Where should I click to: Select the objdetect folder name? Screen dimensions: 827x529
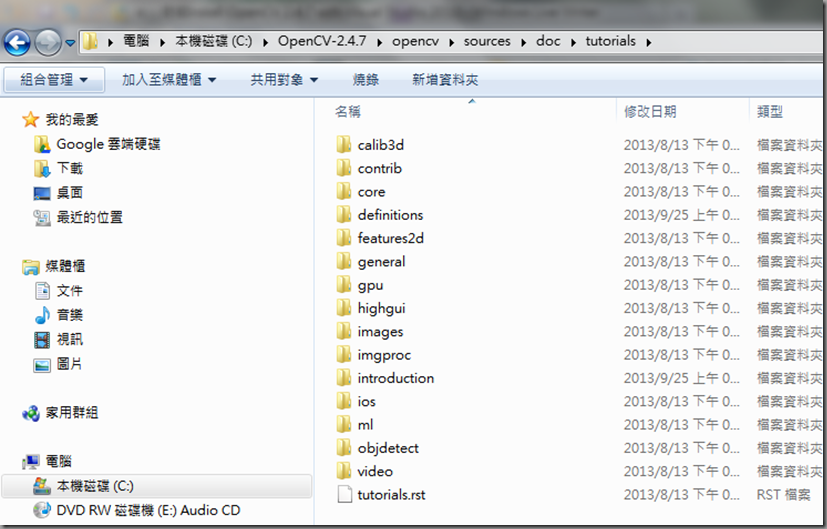click(388, 448)
